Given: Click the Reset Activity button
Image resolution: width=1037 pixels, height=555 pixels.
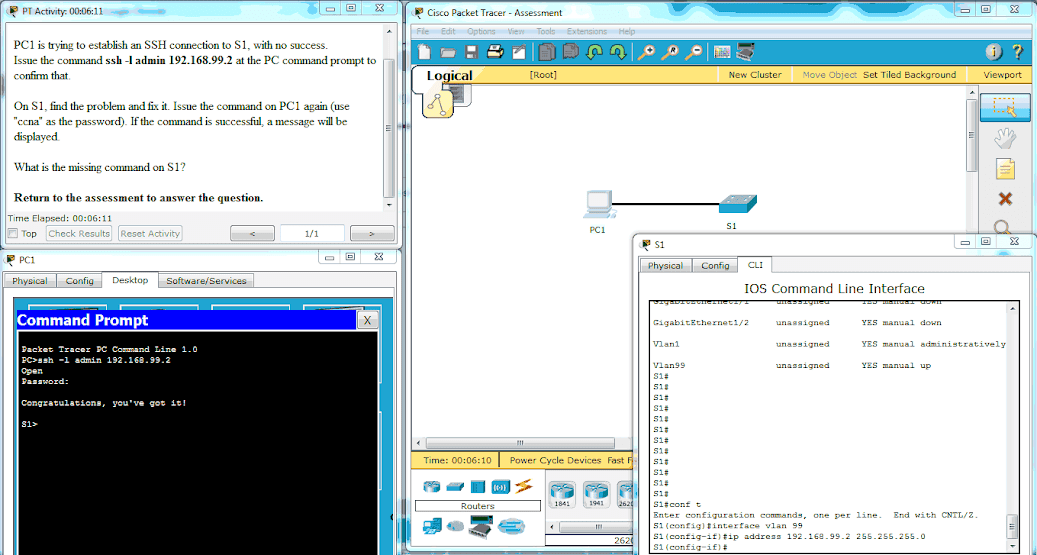Looking at the screenshot, I should pos(150,234).
